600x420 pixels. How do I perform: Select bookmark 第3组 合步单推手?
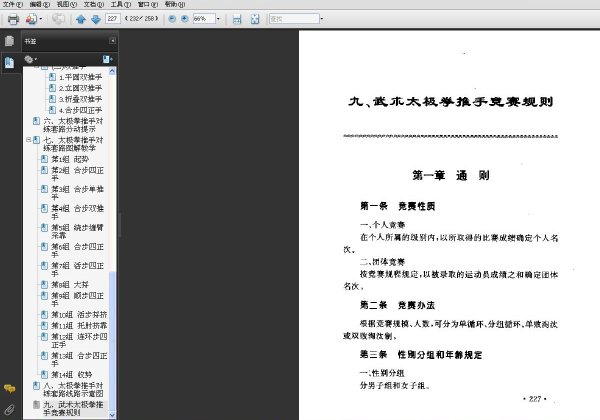(78, 193)
